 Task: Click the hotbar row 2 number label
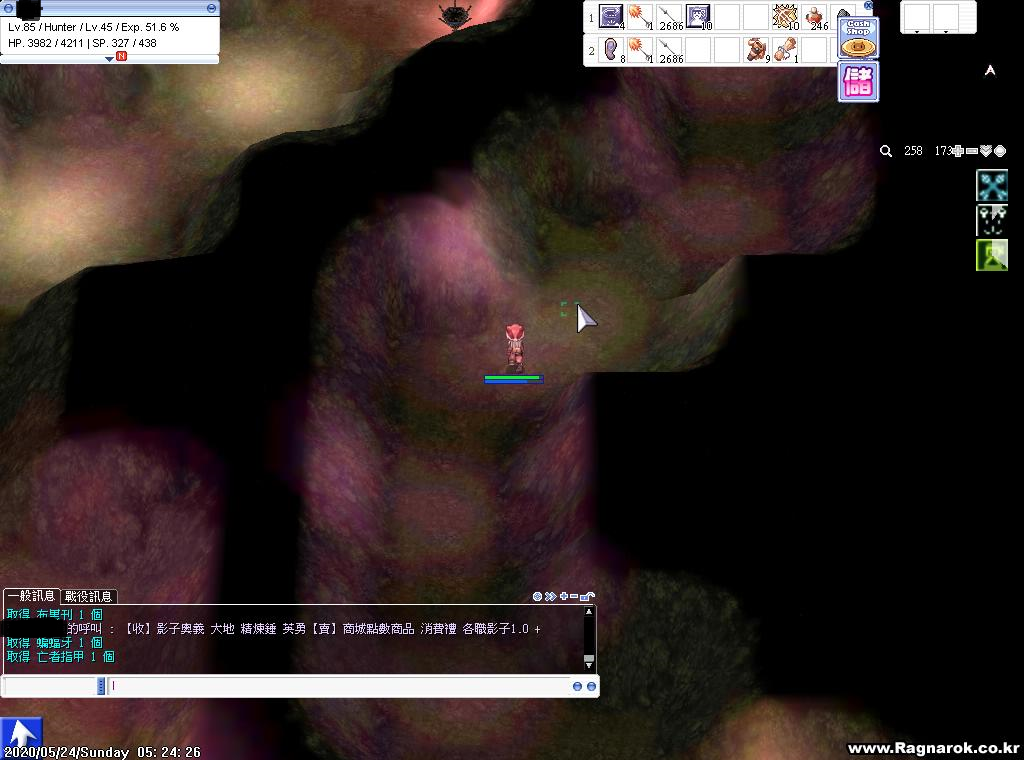tap(591, 50)
